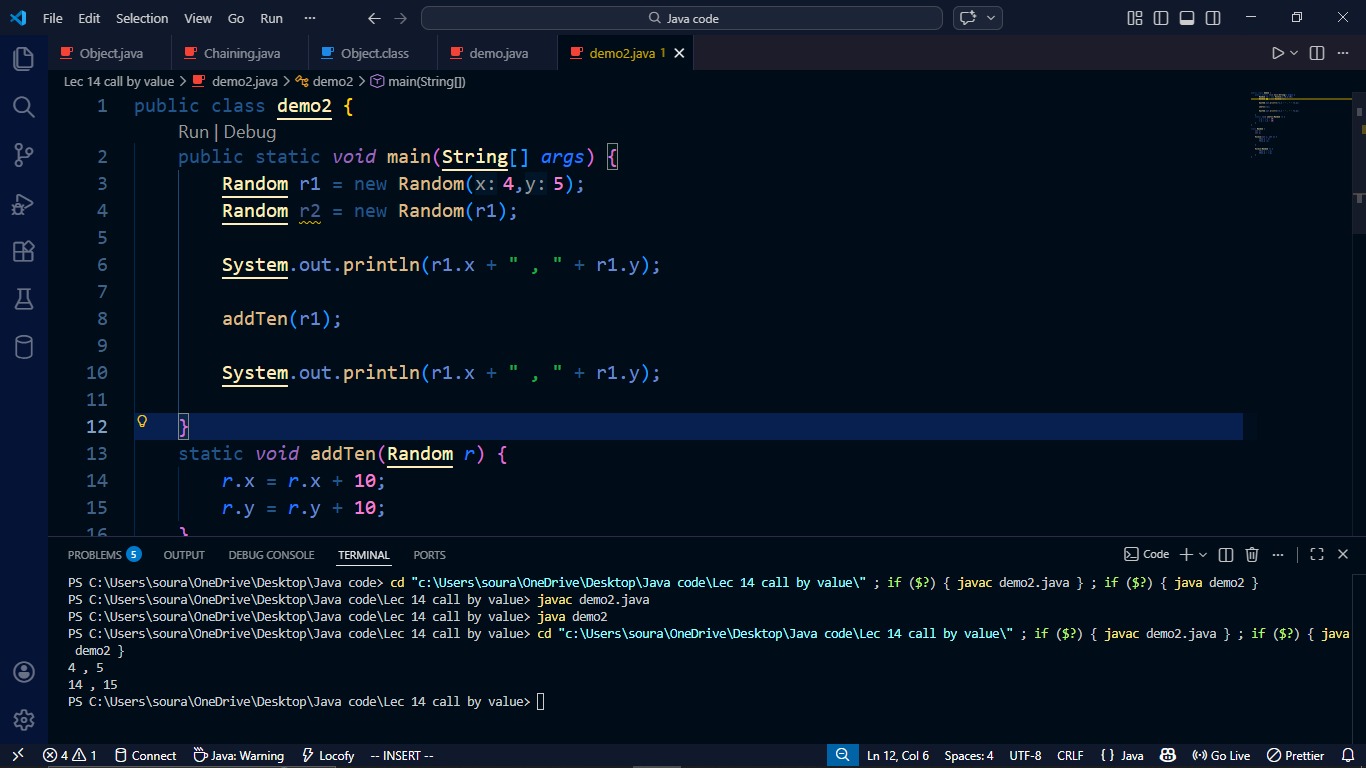Kill terminal with the trash icon

(1252, 554)
